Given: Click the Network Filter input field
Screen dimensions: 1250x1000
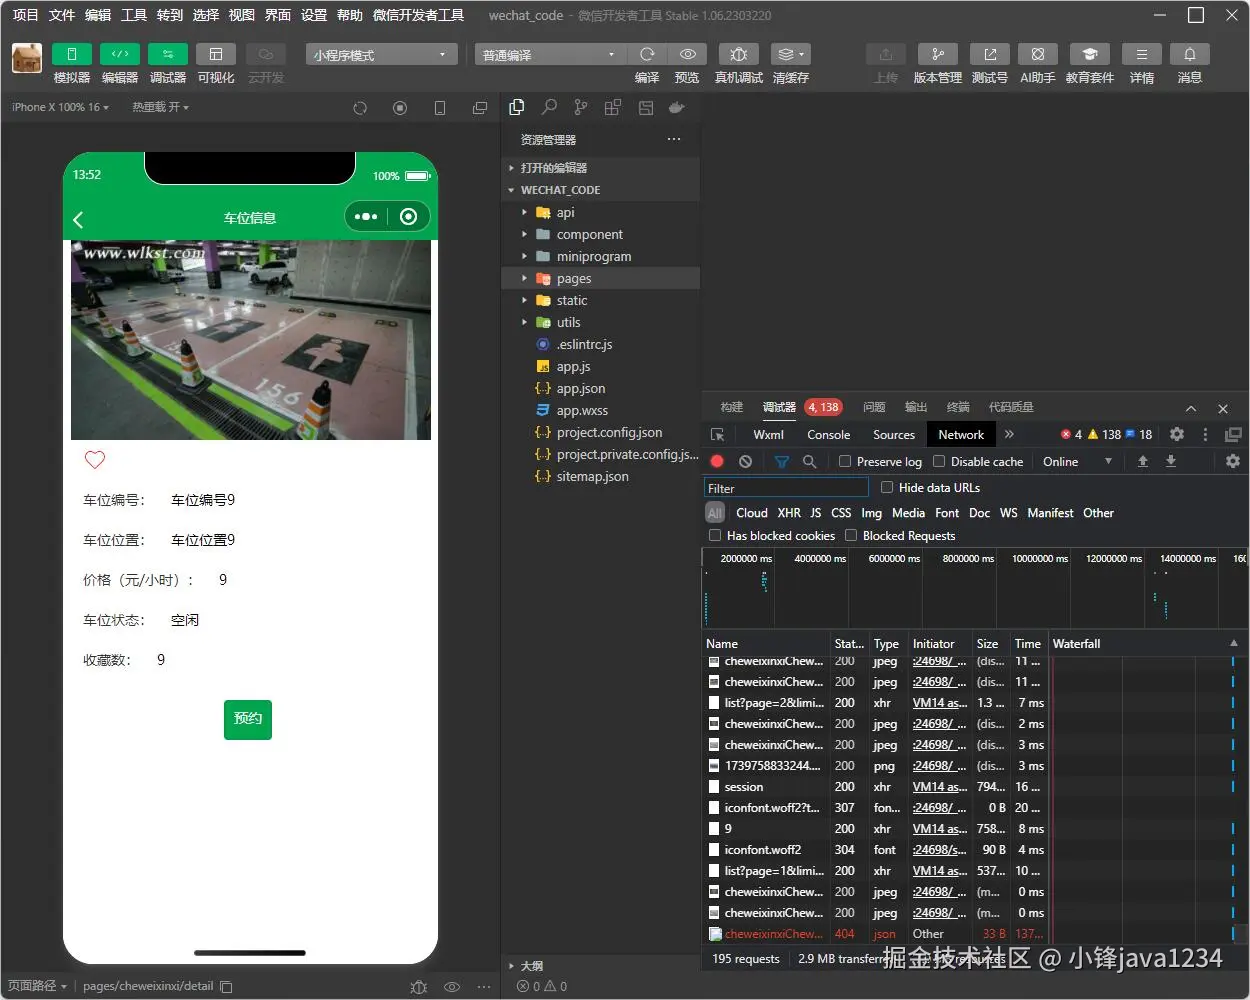Looking at the screenshot, I should 786,488.
